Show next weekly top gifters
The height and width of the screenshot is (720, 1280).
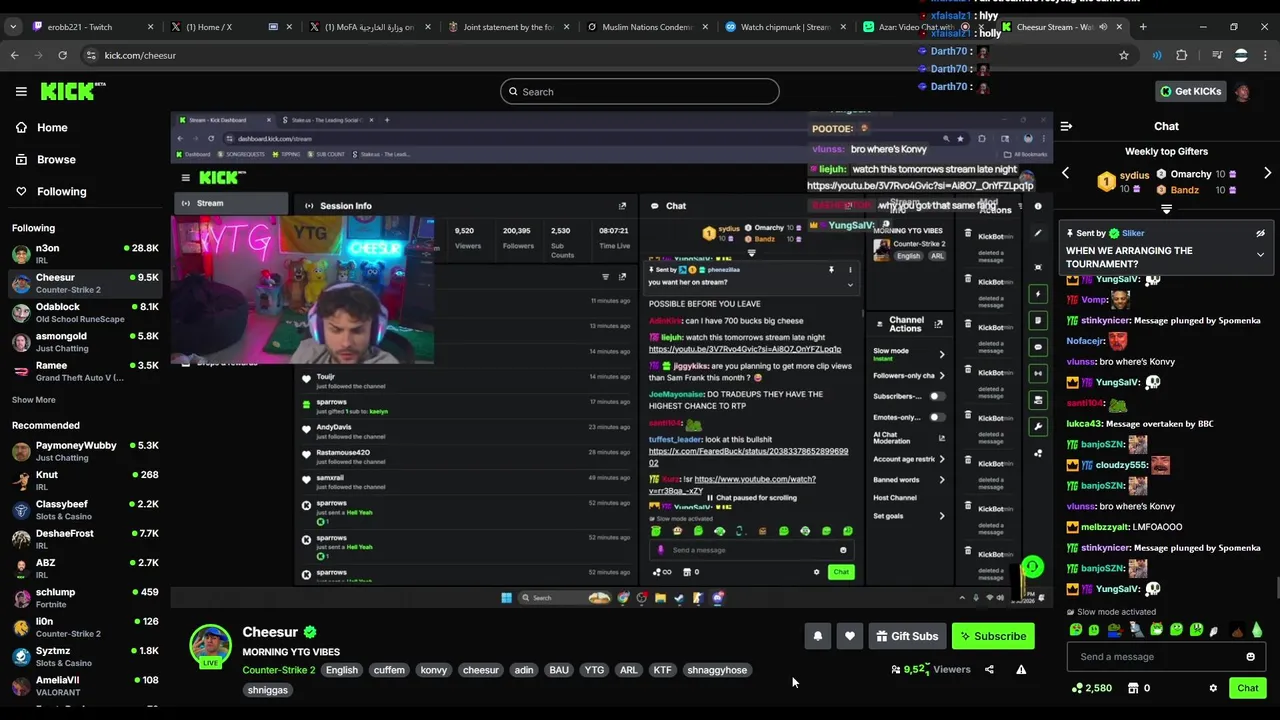pyautogui.click(x=1267, y=173)
